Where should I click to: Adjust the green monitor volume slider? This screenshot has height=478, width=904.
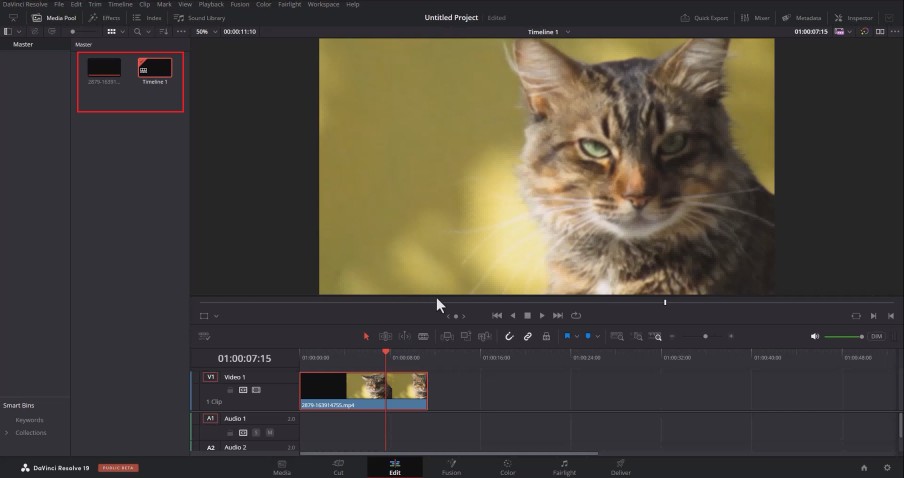coord(844,337)
